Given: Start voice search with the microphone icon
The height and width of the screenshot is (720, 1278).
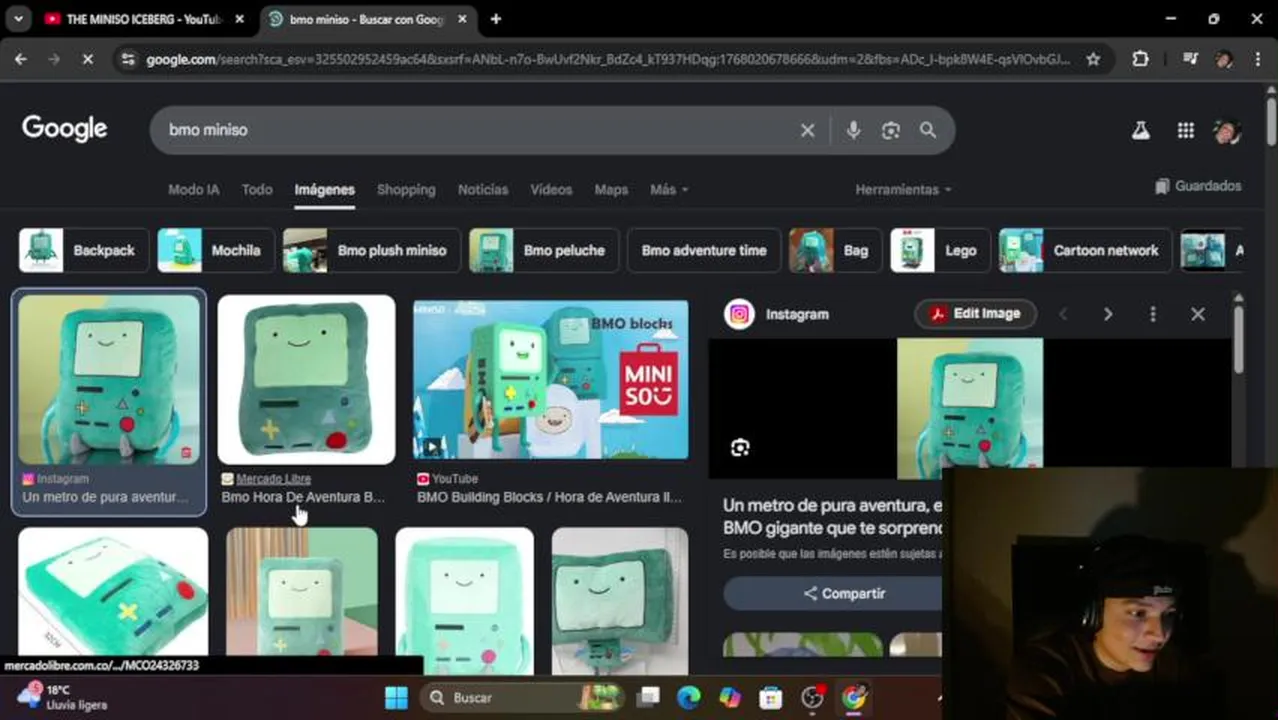Looking at the screenshot, I should (x=853, y=130).
